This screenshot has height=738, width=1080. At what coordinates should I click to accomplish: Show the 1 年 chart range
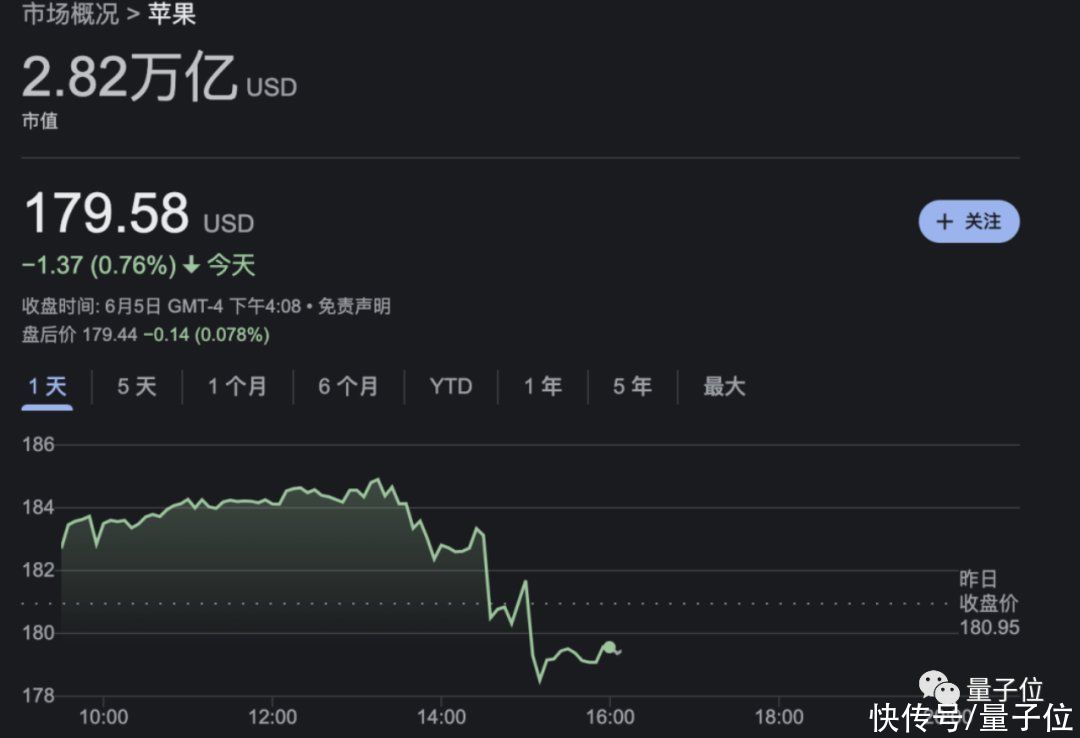click(542, 387)
